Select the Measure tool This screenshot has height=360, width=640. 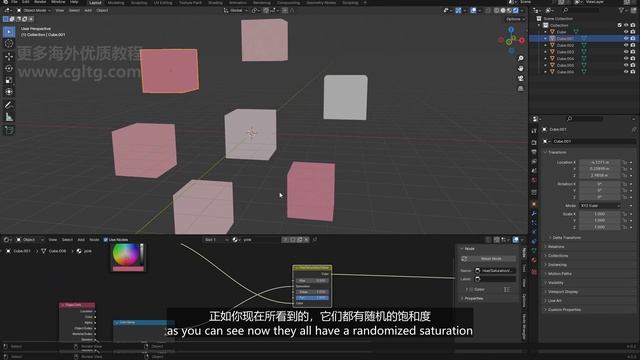click(9, 118)
